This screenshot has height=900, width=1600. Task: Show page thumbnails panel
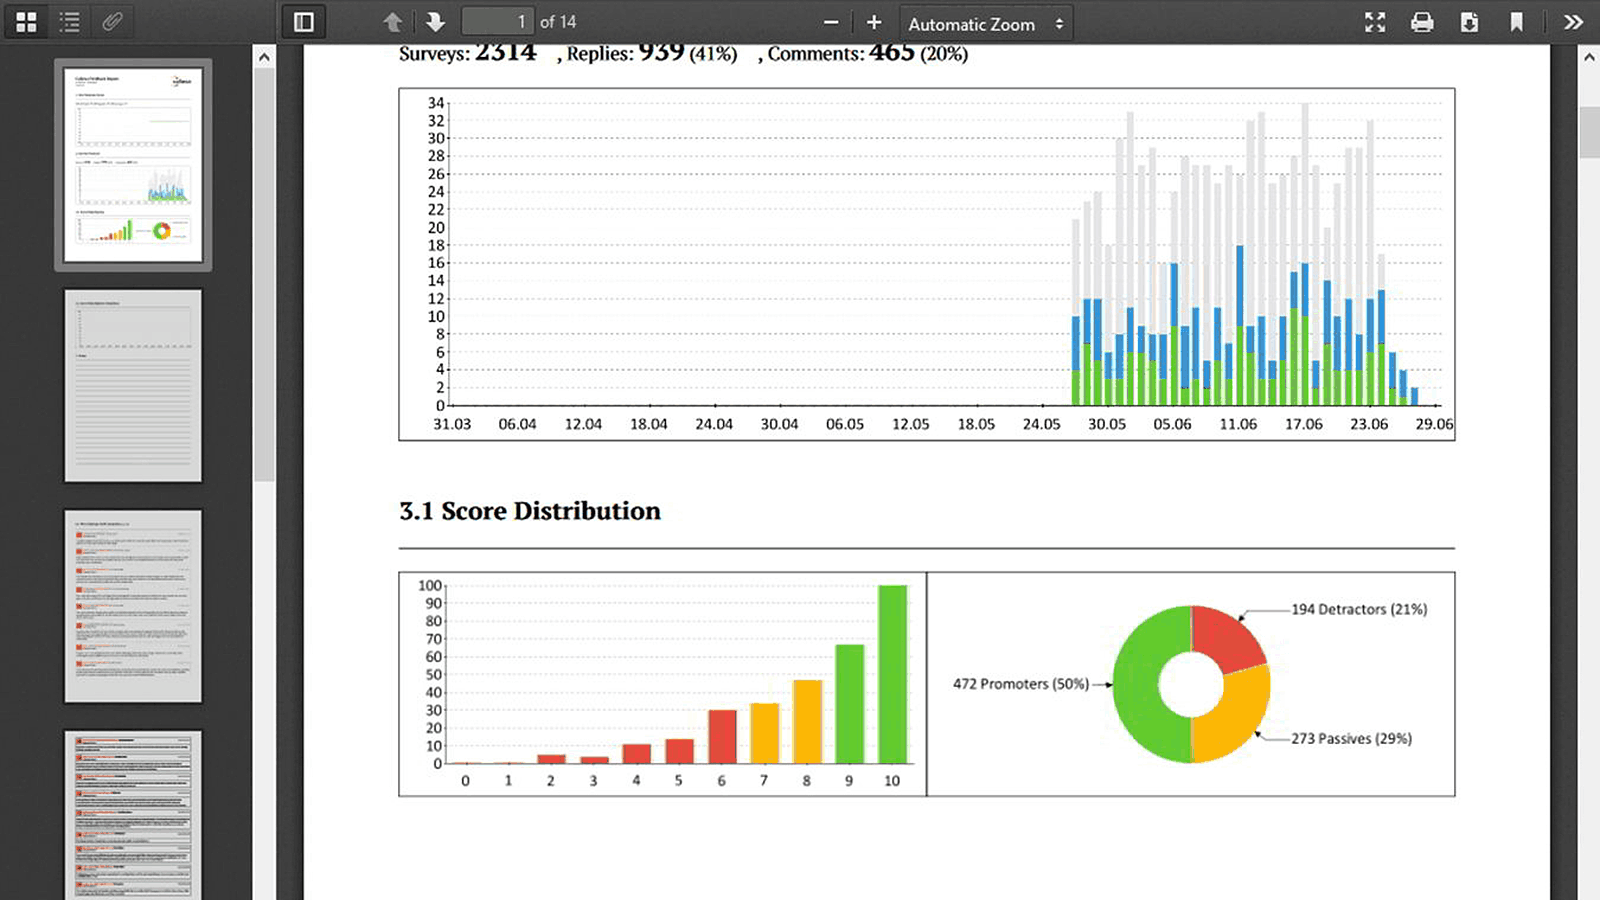coord(26,21)
